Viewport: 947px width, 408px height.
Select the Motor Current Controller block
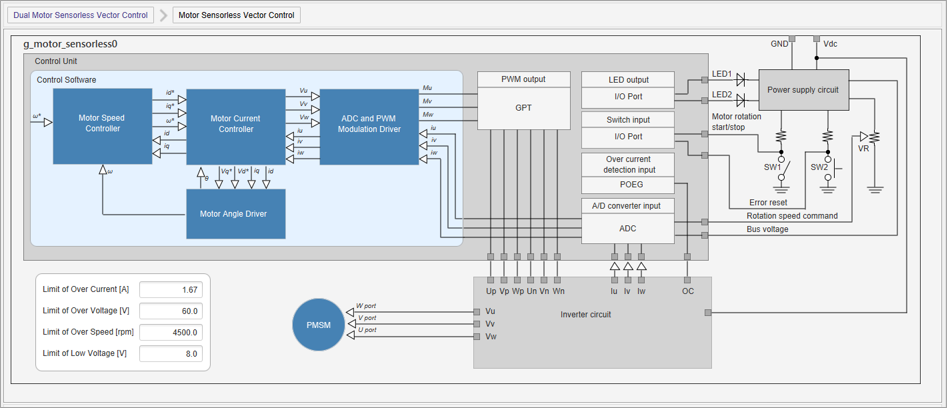pos(236,124)
